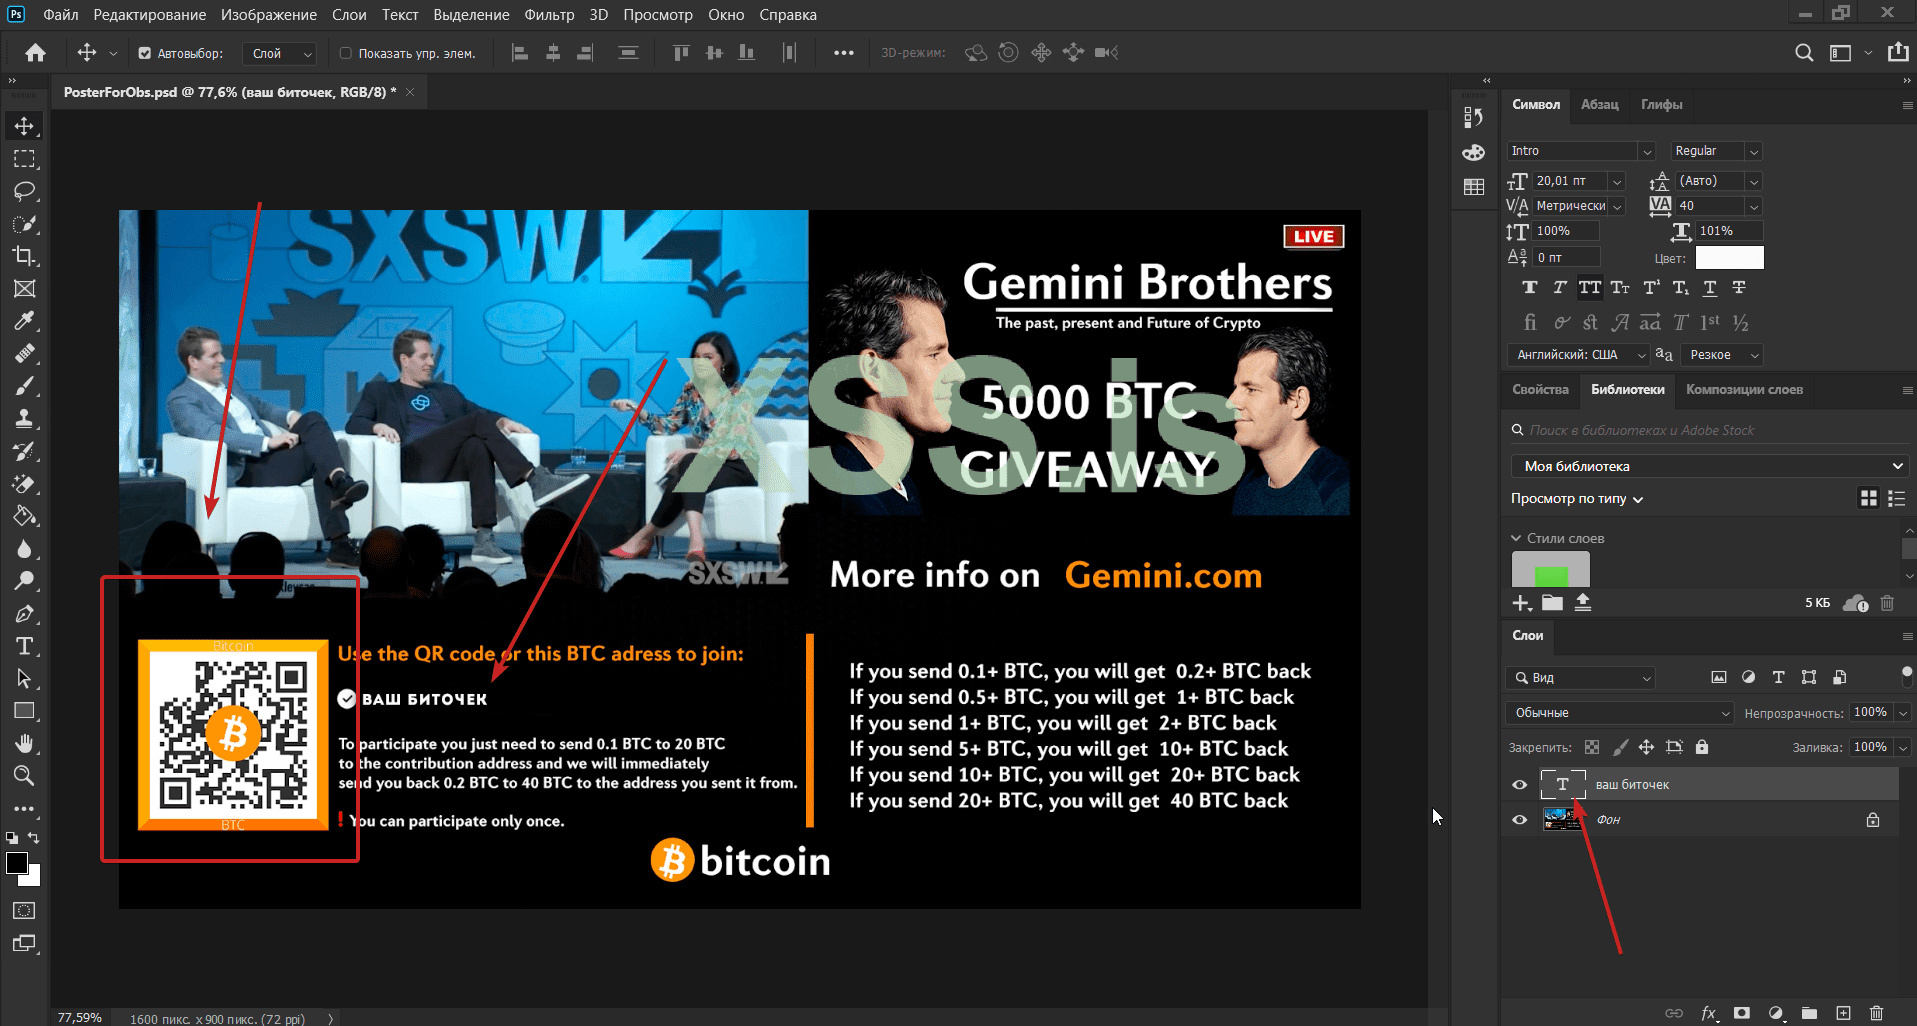Click the foreground color swatch in toolbar

tap(17, 864)
